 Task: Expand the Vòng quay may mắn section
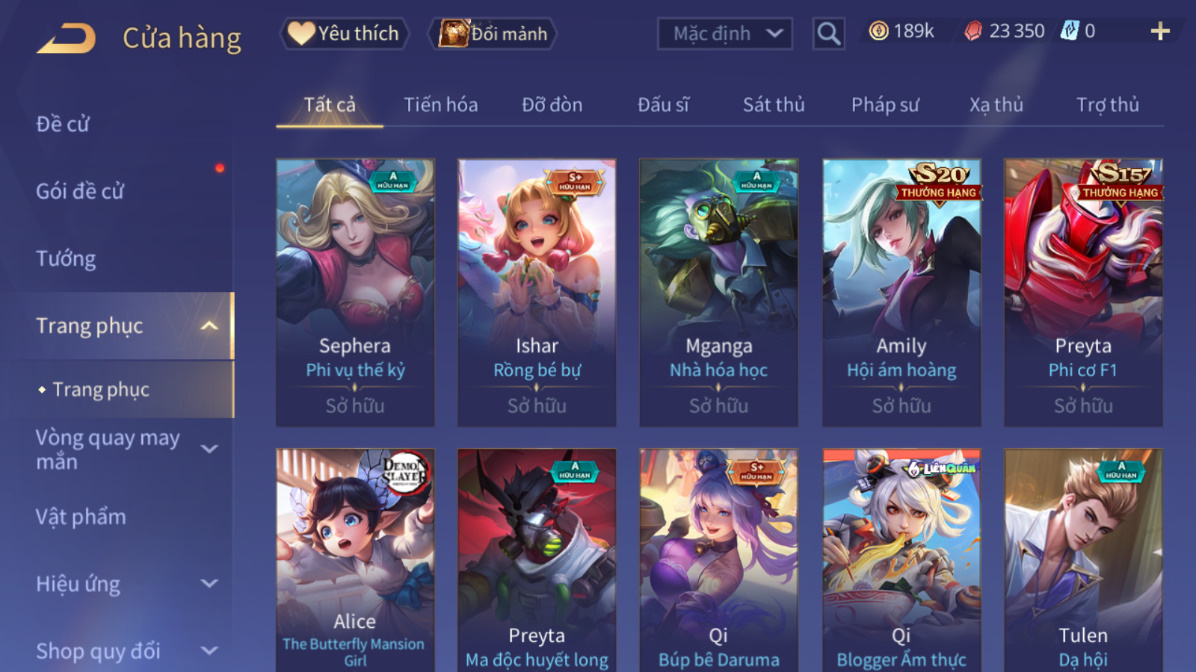click(209, 449)
